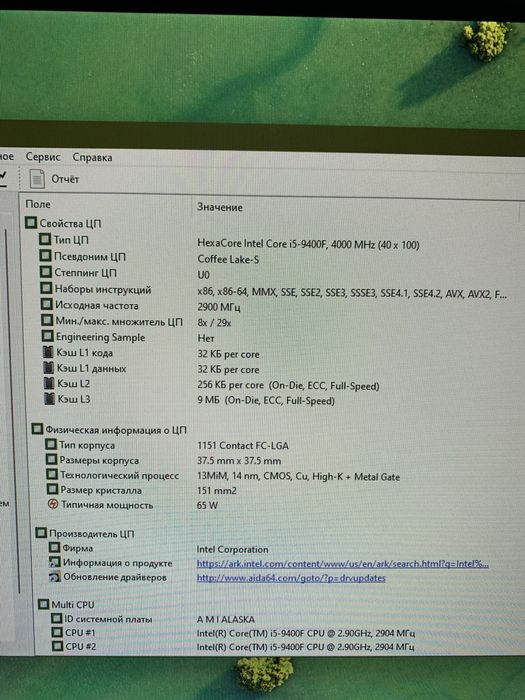Screen dimensions: 525x700
Task: Click the icon beside Наборы инструкций
Action: [46, 288]
